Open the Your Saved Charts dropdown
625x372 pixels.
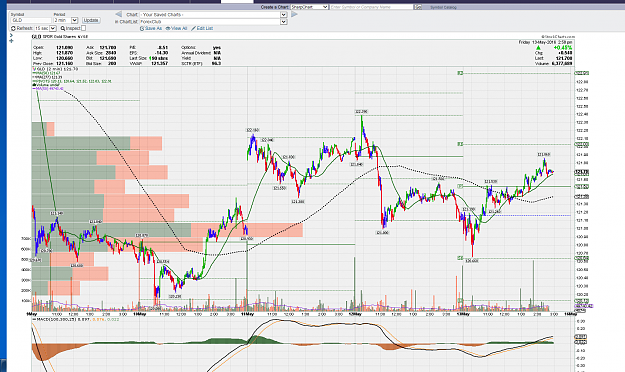tap(213, 15)
